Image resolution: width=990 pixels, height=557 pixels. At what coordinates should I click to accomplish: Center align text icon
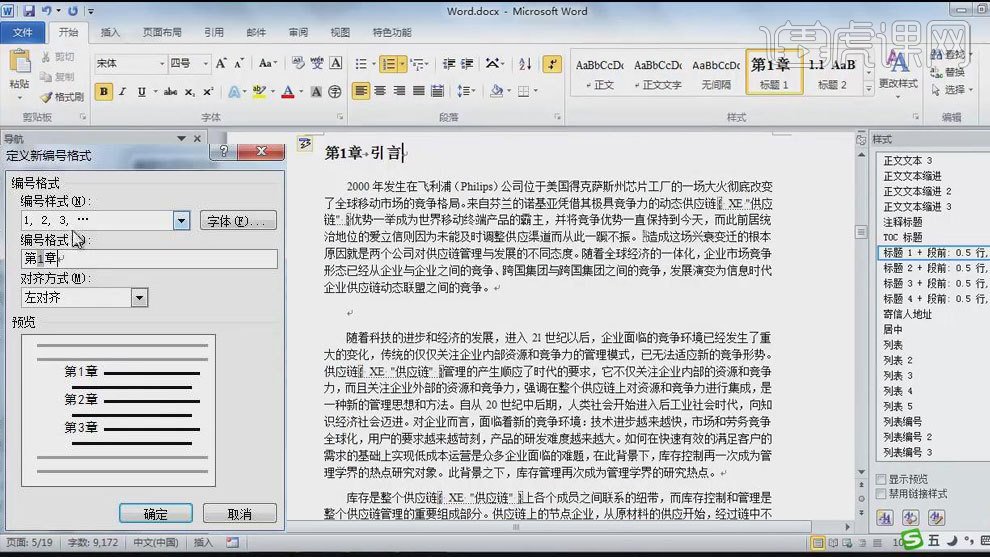(380, 92)
